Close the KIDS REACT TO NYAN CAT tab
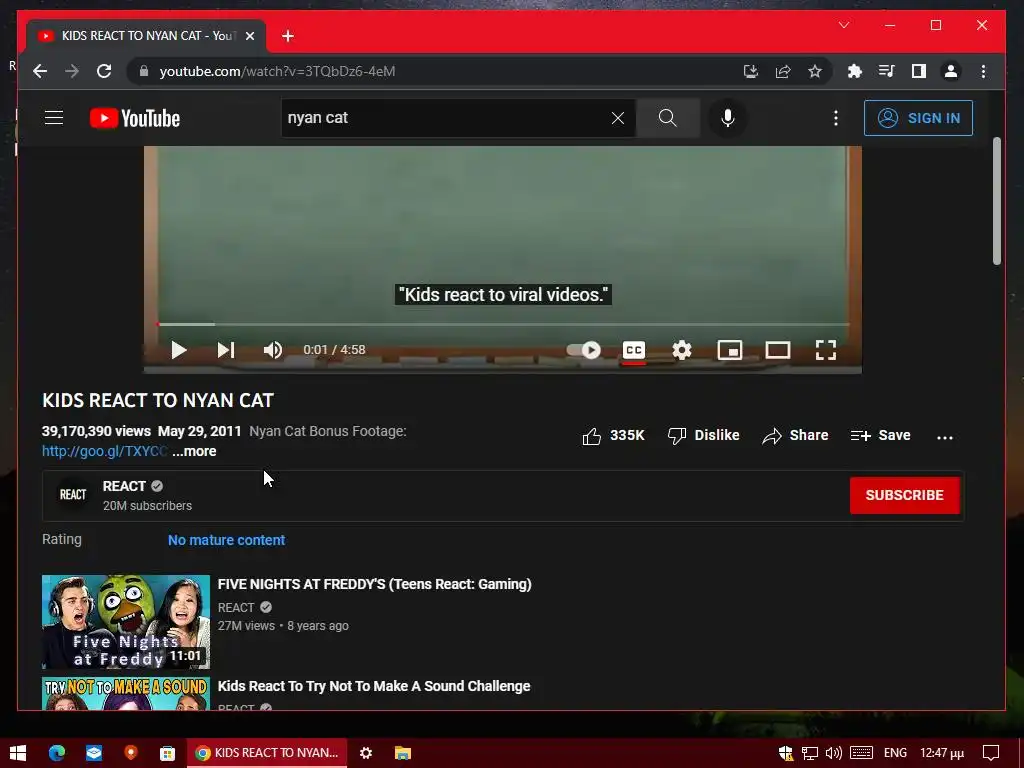Image resolution: width=1024 pixels, height=768 pixels. 249,36
